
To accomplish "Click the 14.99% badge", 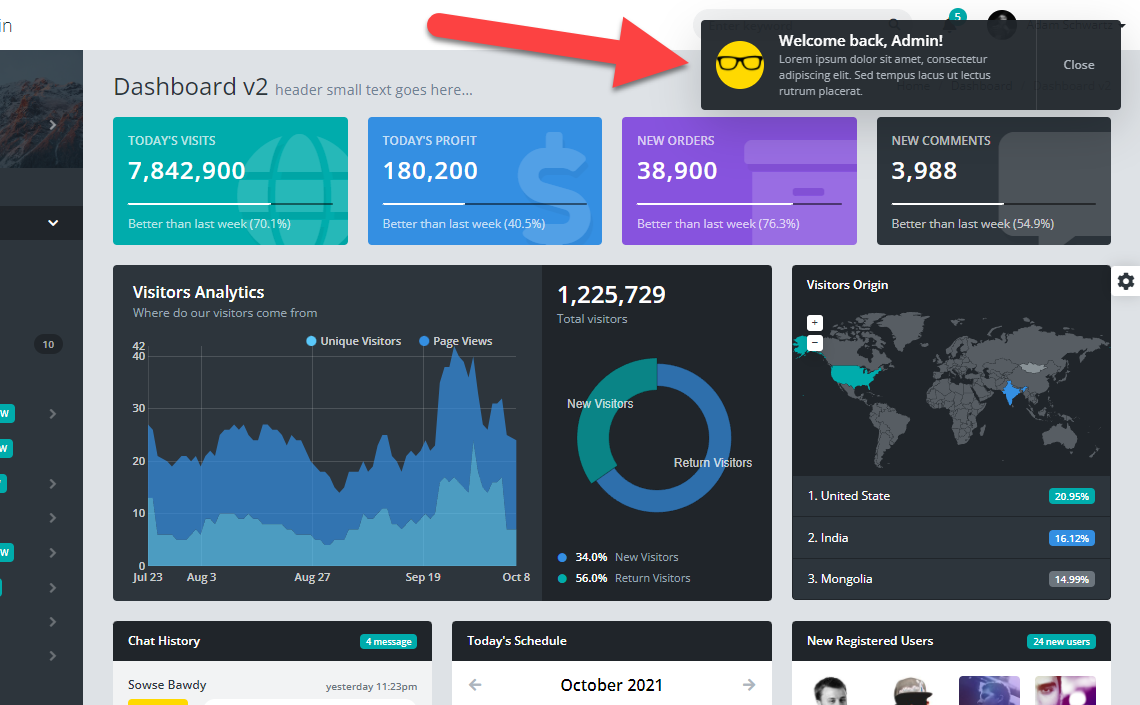I will click(1072, 579).
